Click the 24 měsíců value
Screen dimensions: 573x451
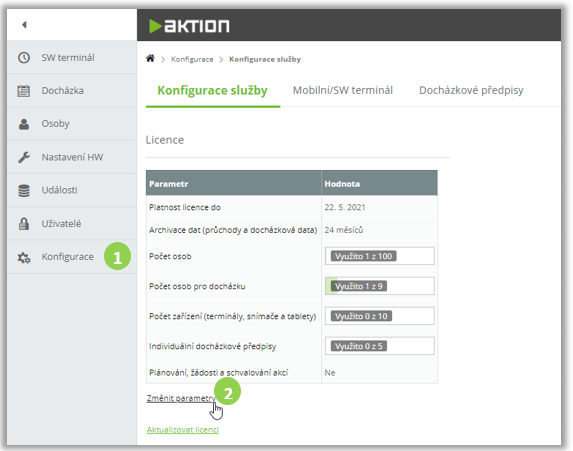344,230
